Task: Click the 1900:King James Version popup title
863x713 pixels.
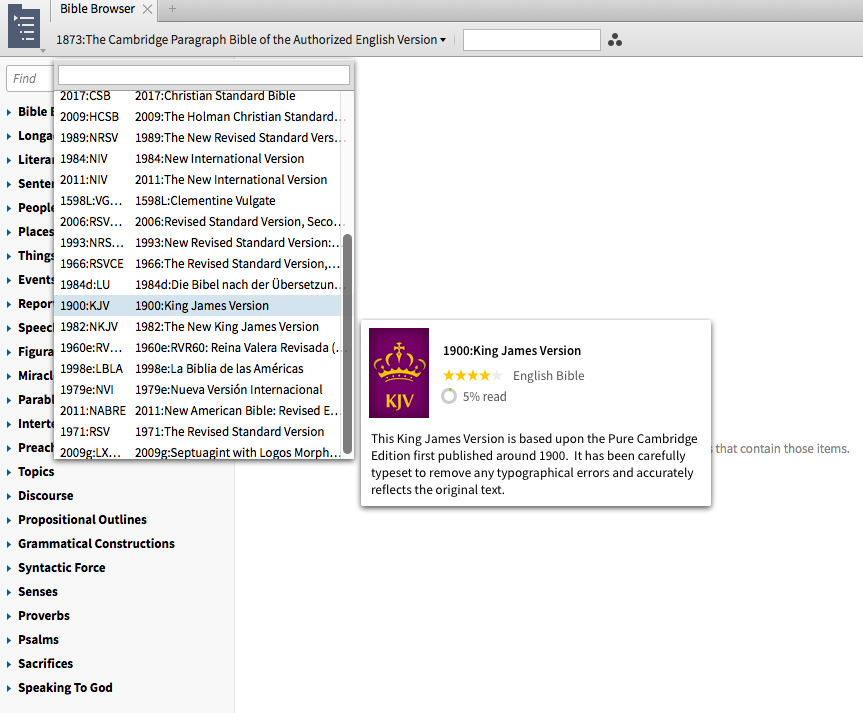Action: click(x=512, y=351)
